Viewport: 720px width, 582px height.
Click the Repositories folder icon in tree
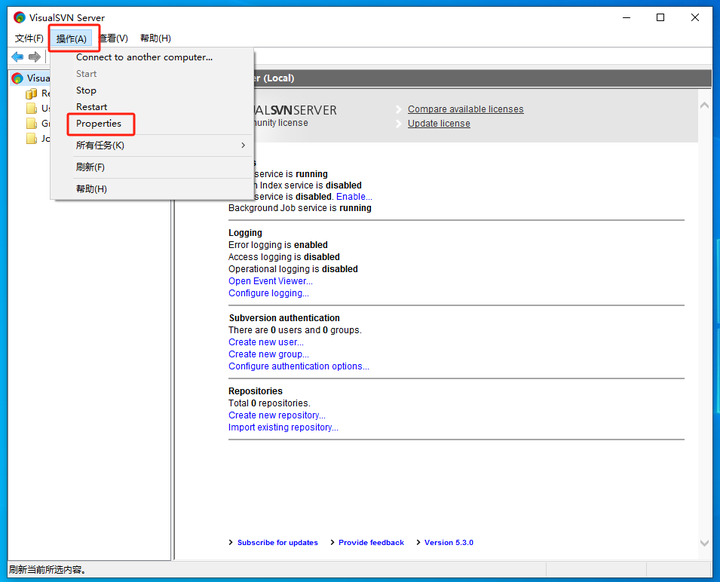pyautogui.click(x=31, y=94)
